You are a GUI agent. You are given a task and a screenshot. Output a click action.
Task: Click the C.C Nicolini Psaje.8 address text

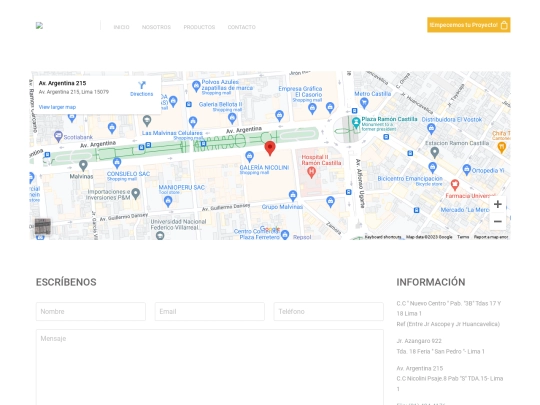pos(449,383)
